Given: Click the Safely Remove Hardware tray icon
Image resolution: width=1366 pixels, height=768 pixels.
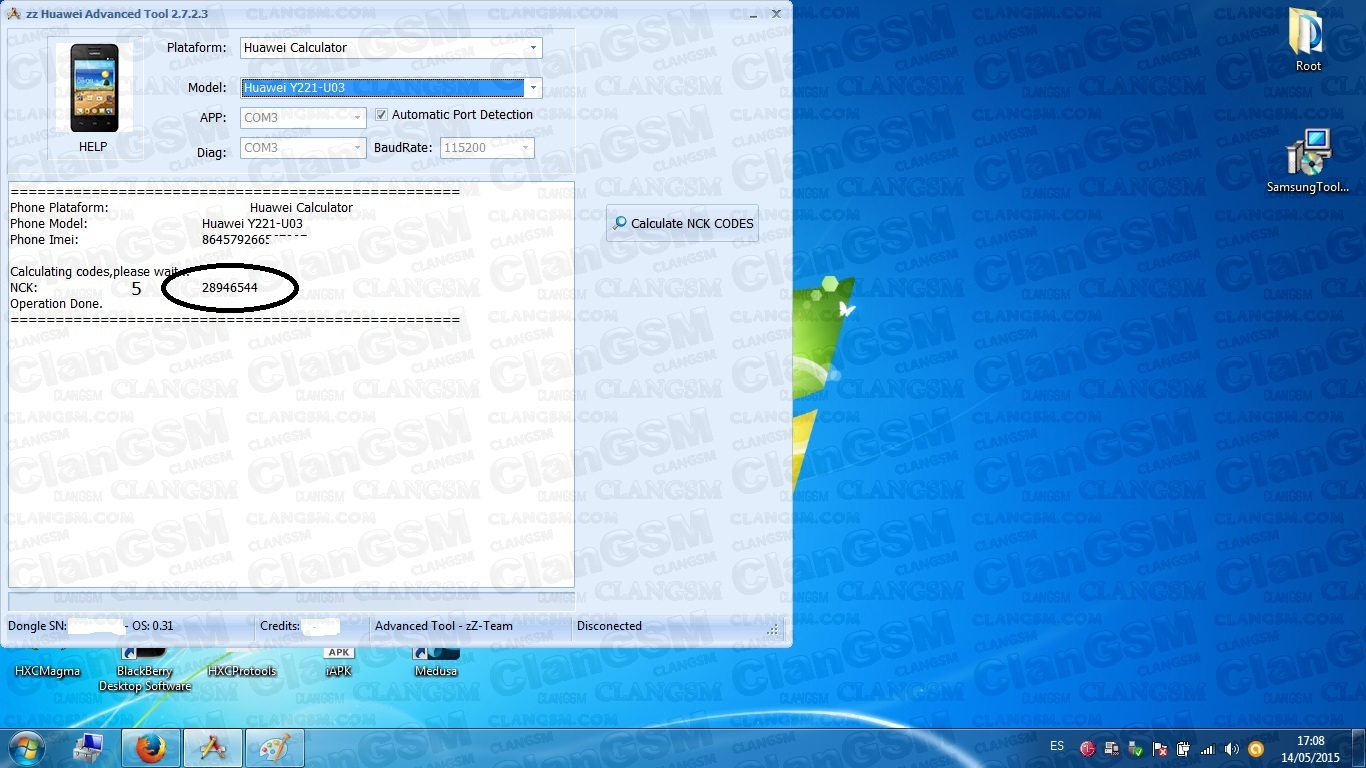Looking at the screenshot, I should click(x=1136, y=749).
